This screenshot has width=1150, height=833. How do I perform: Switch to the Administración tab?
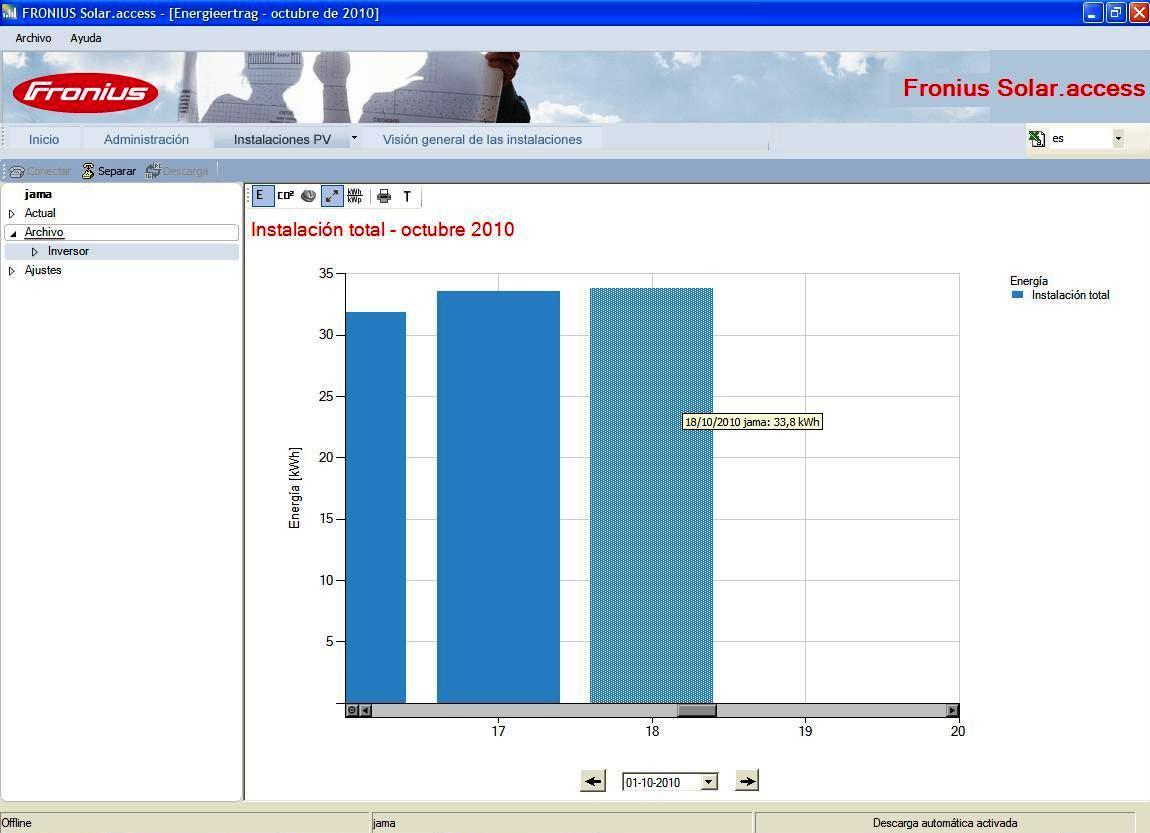click(146, 139)
